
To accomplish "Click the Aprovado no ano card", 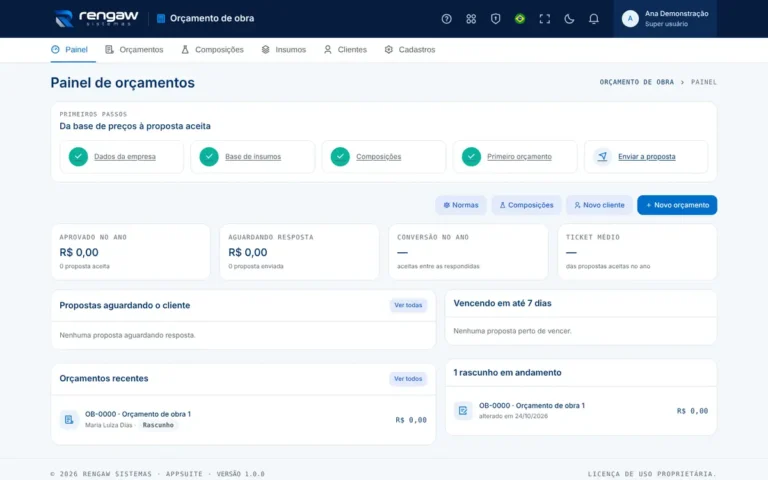I will coord(131,252).
